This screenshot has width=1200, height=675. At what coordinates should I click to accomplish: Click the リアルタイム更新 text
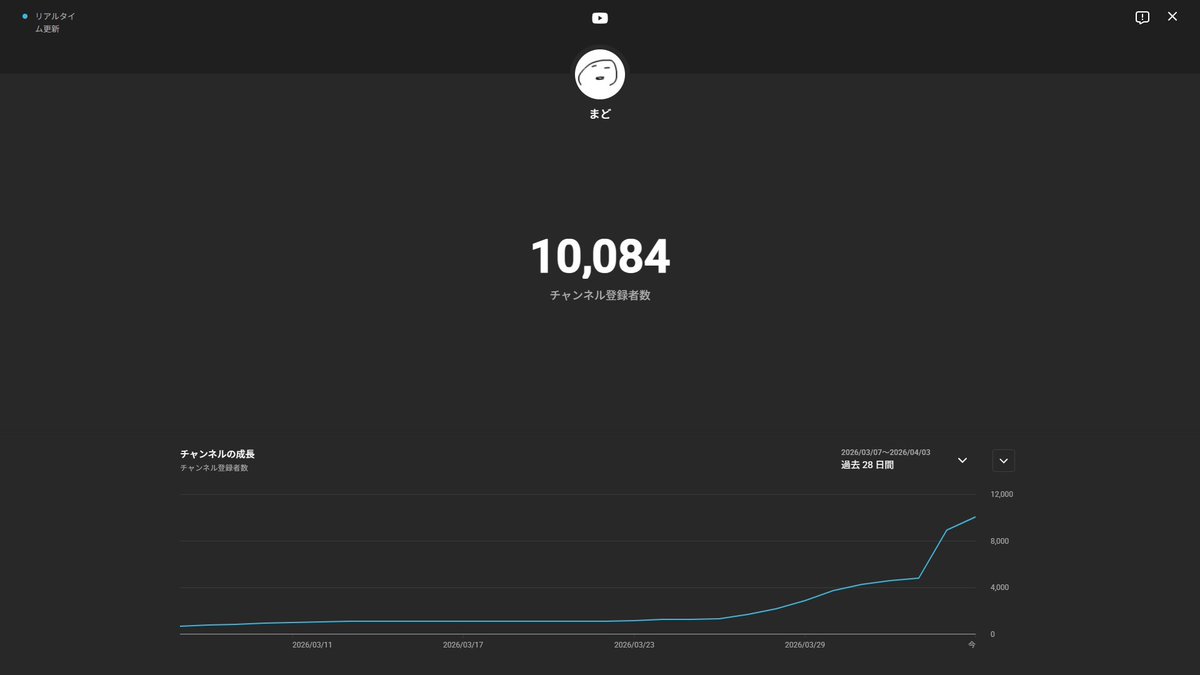coord(55,22)
